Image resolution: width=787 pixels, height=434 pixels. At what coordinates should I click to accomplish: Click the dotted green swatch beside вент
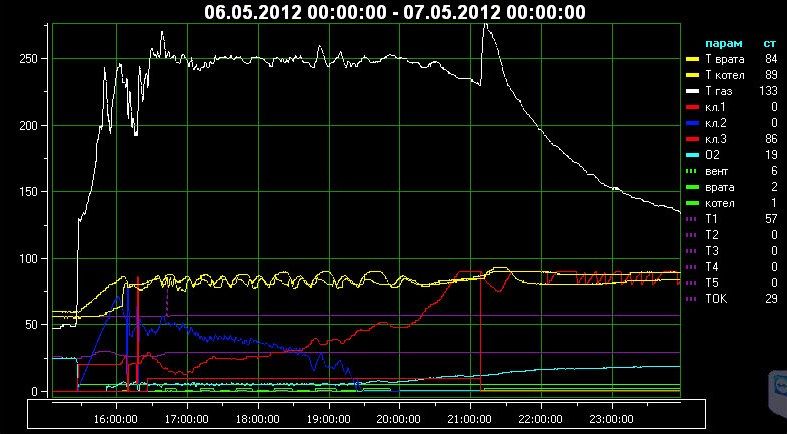point(693,171)
